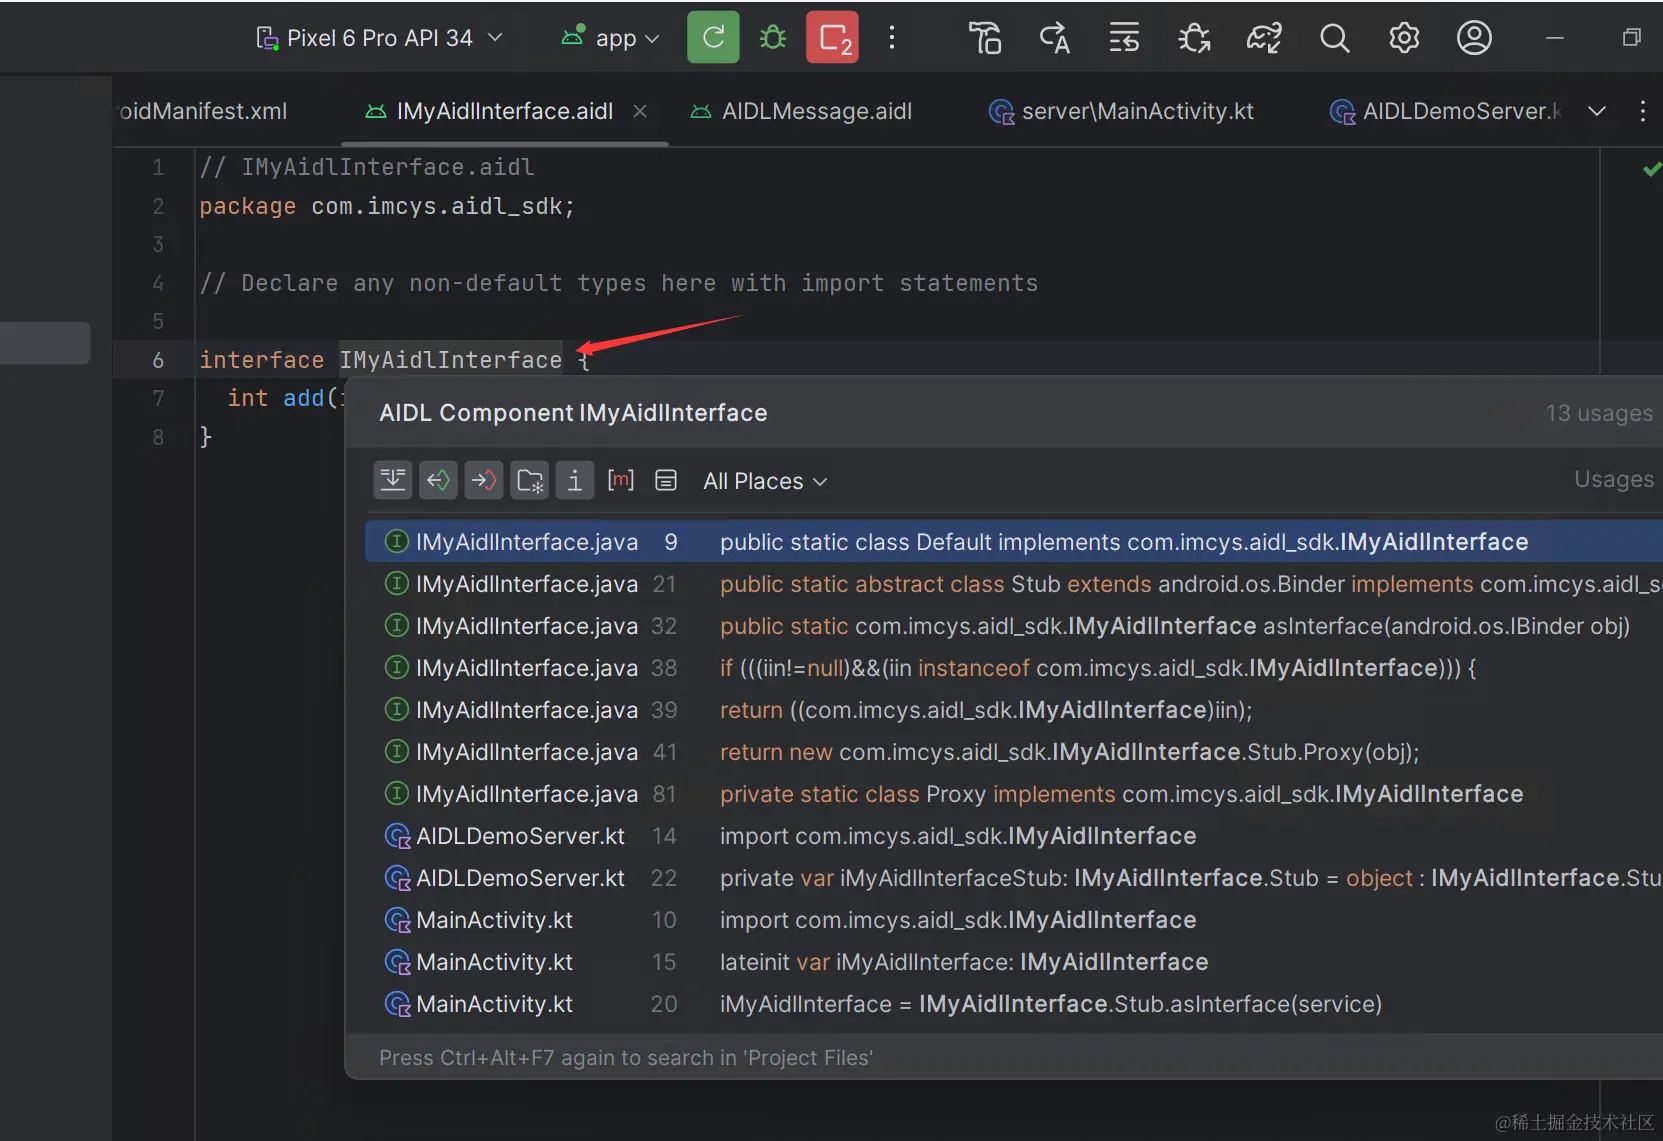Toggle the info 'i' filter button
The height and width of the screenshot is (1141, 1663).
click(575, 481)
